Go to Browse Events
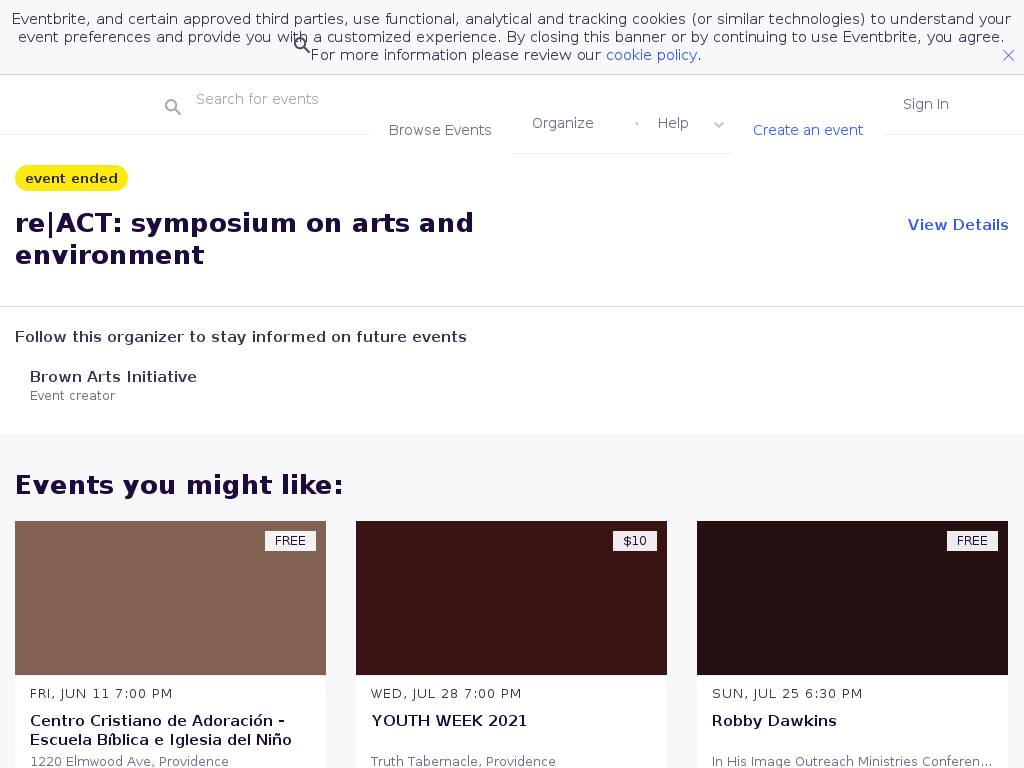This screenshot has height=768, width=1024. (x=440, y=130)
